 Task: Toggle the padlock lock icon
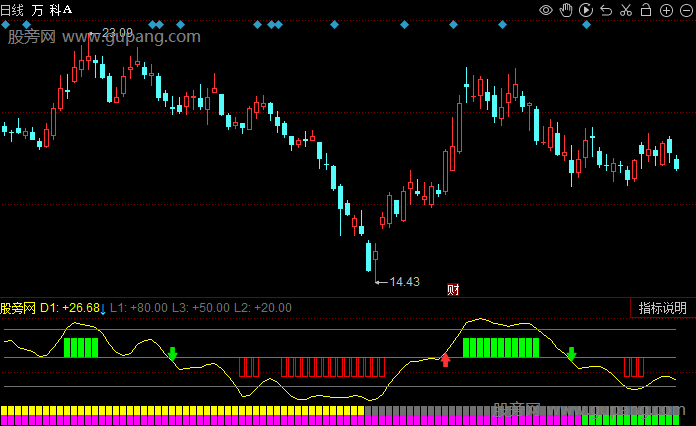tap(646, 10)
